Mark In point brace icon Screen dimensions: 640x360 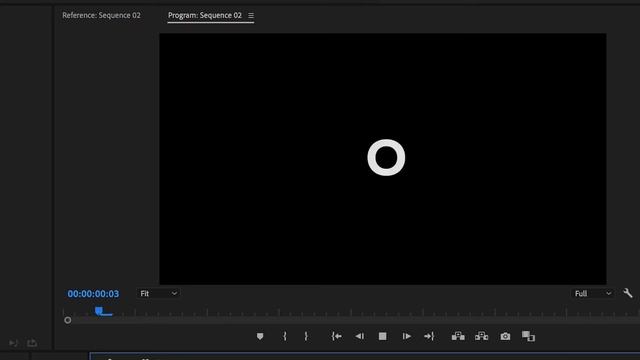pyautogui.click(x=285, y=336)
